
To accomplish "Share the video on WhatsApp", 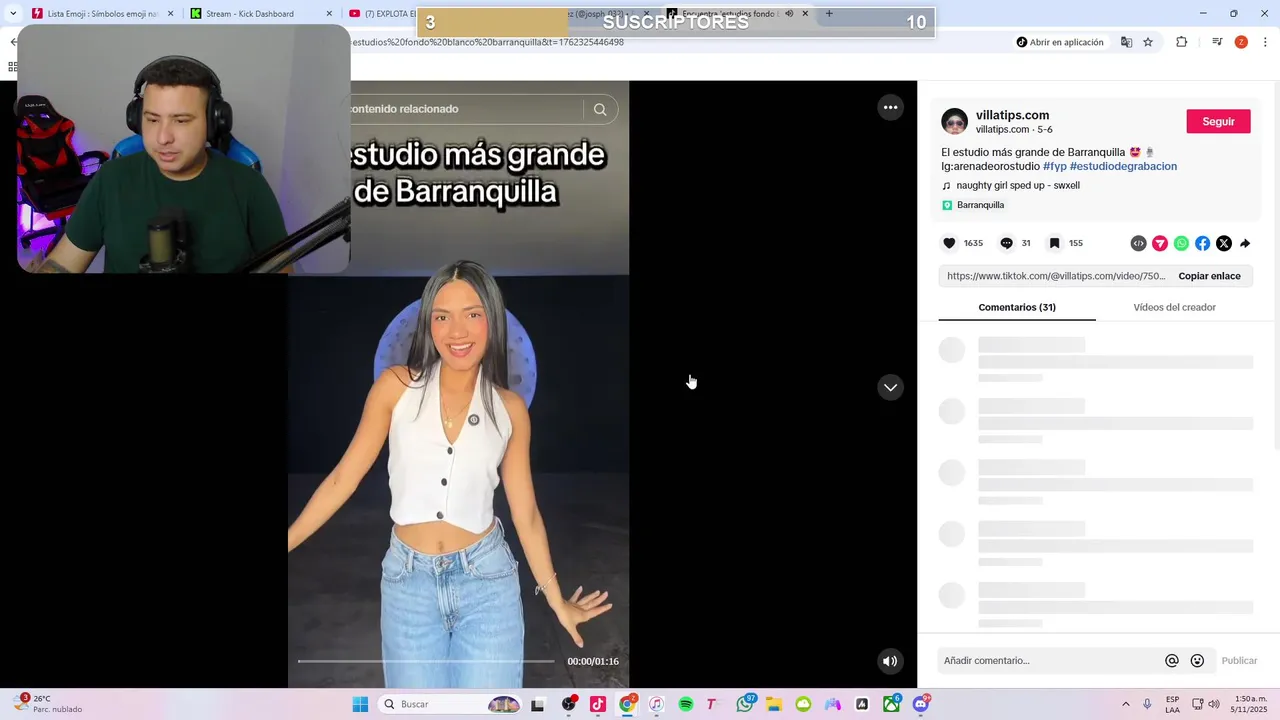I will click(x=1181, y=243).
